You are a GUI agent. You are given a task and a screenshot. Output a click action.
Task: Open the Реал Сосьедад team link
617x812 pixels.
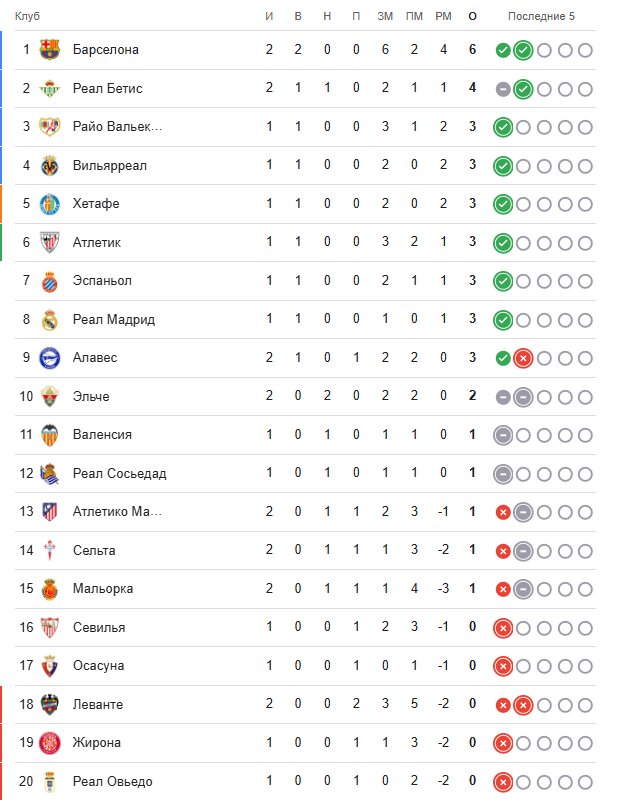(x=119, y=474)
